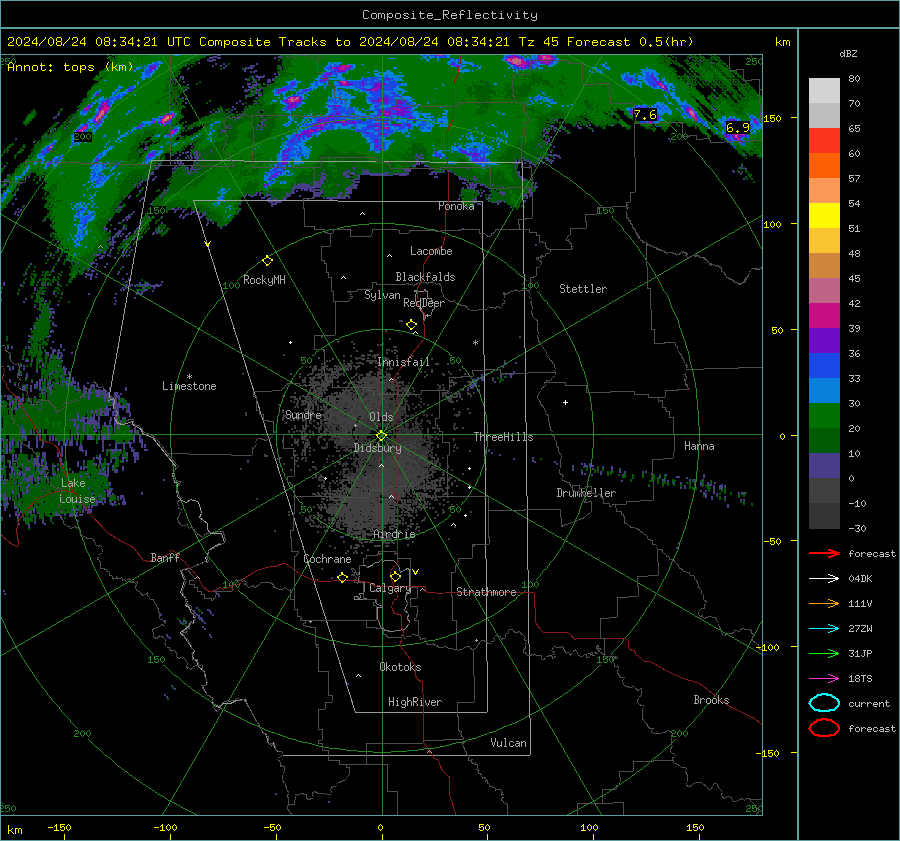
Task: Click the Hanna city label
Action: 699,446
